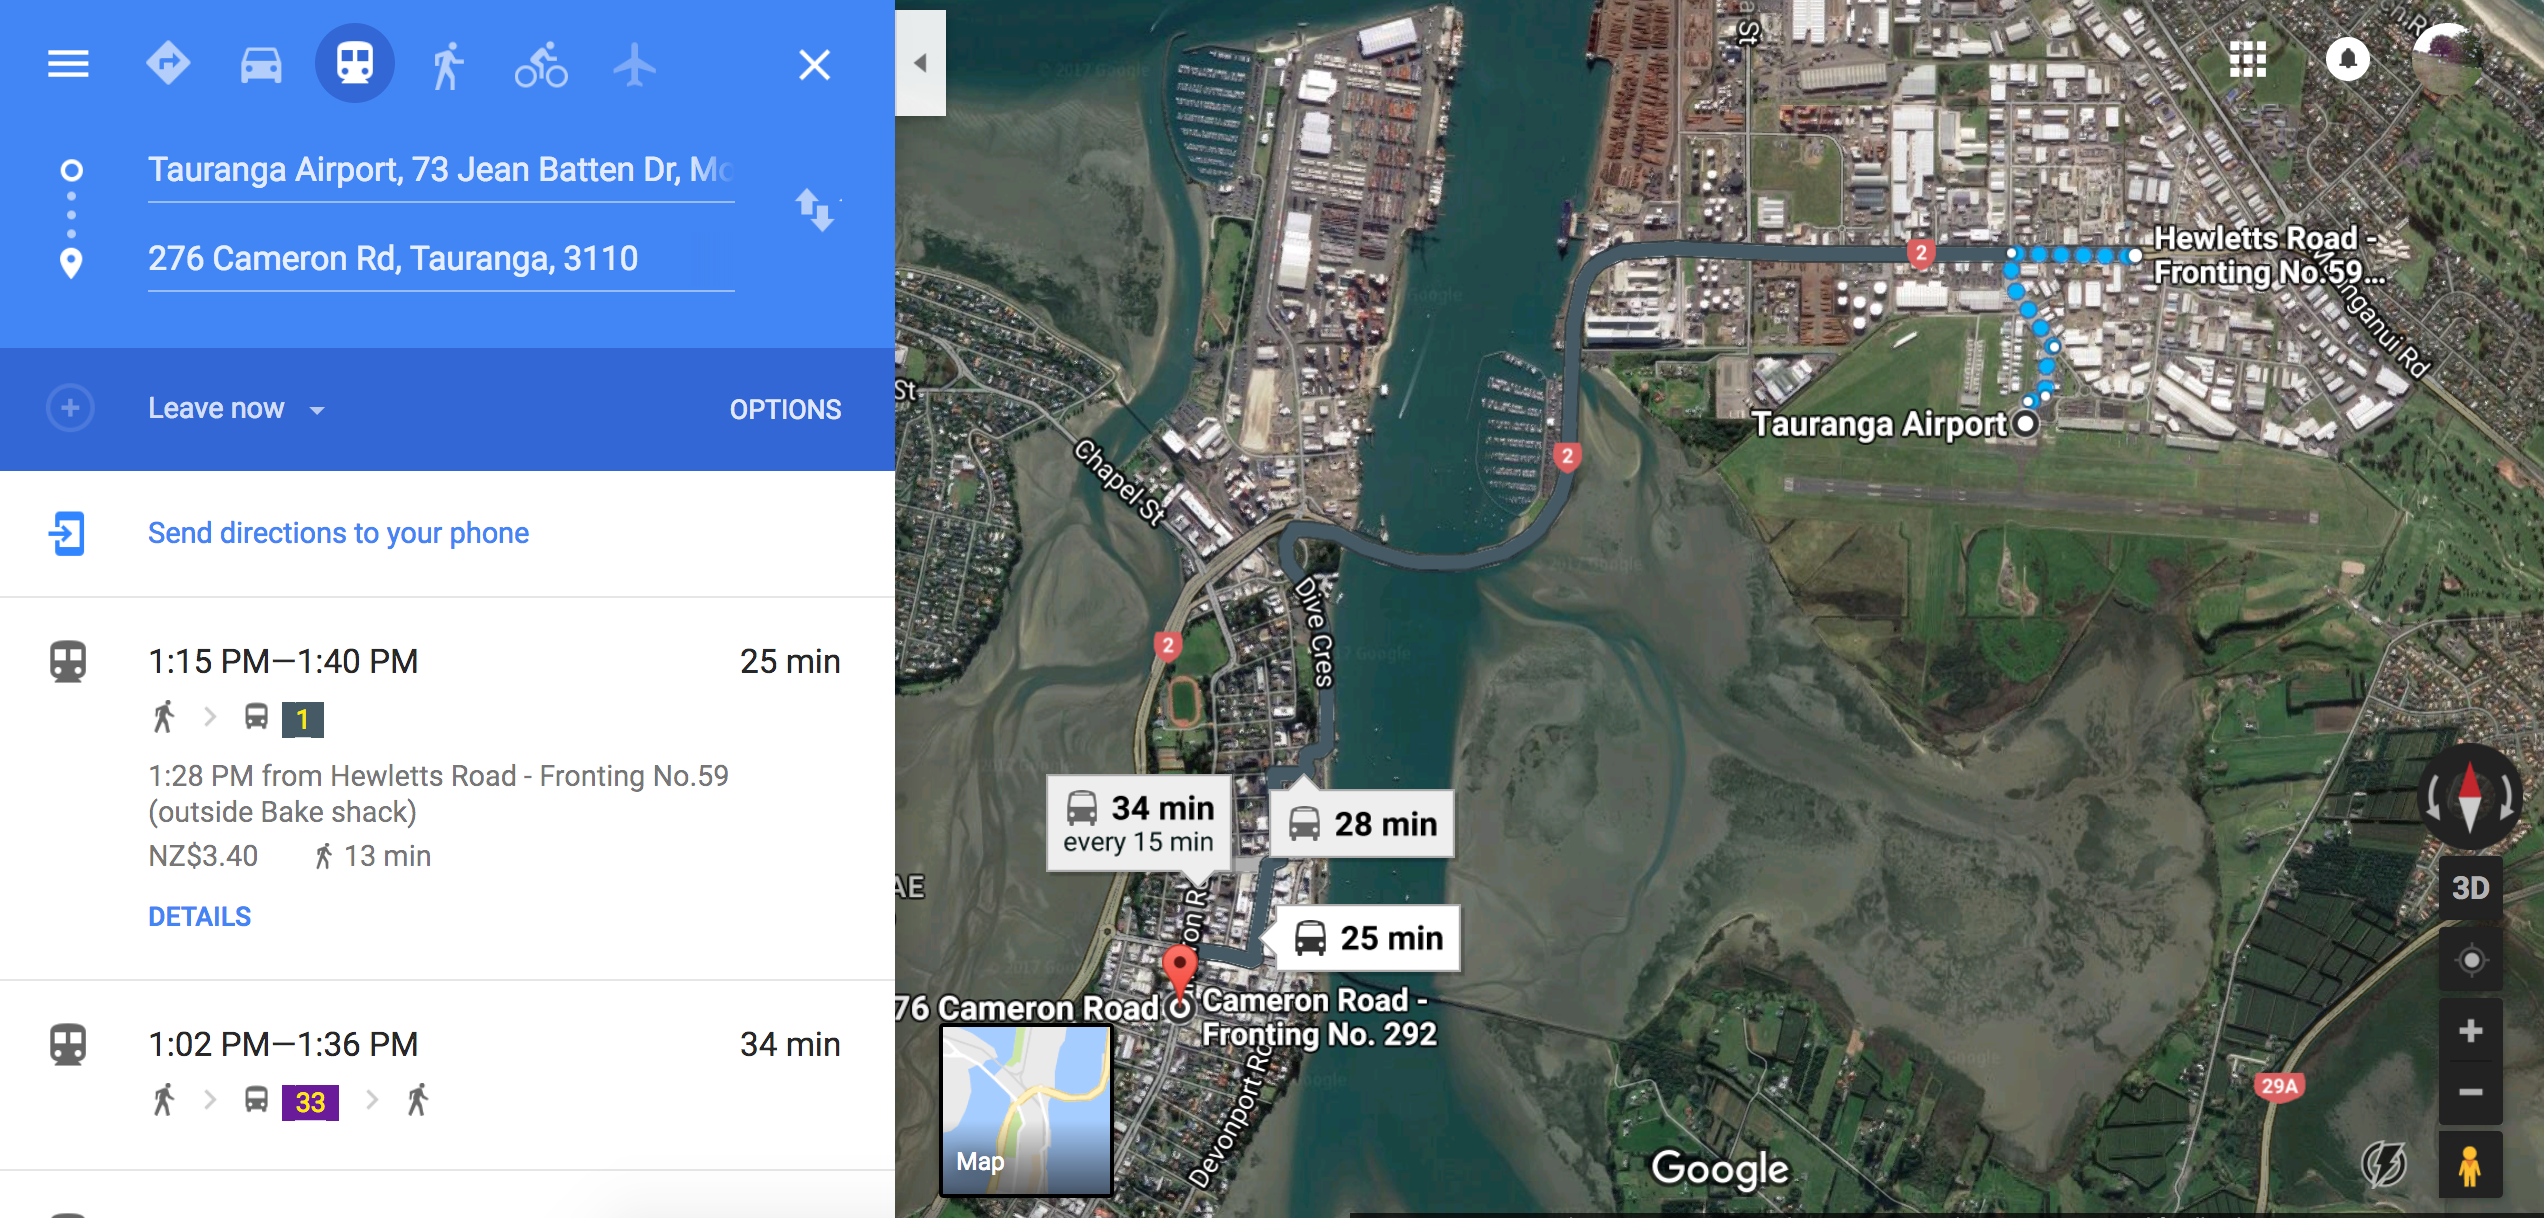The image size is (2544, 1218).
Task: Zoom out the map with minus button
Action: (x=2470, y=1092)
